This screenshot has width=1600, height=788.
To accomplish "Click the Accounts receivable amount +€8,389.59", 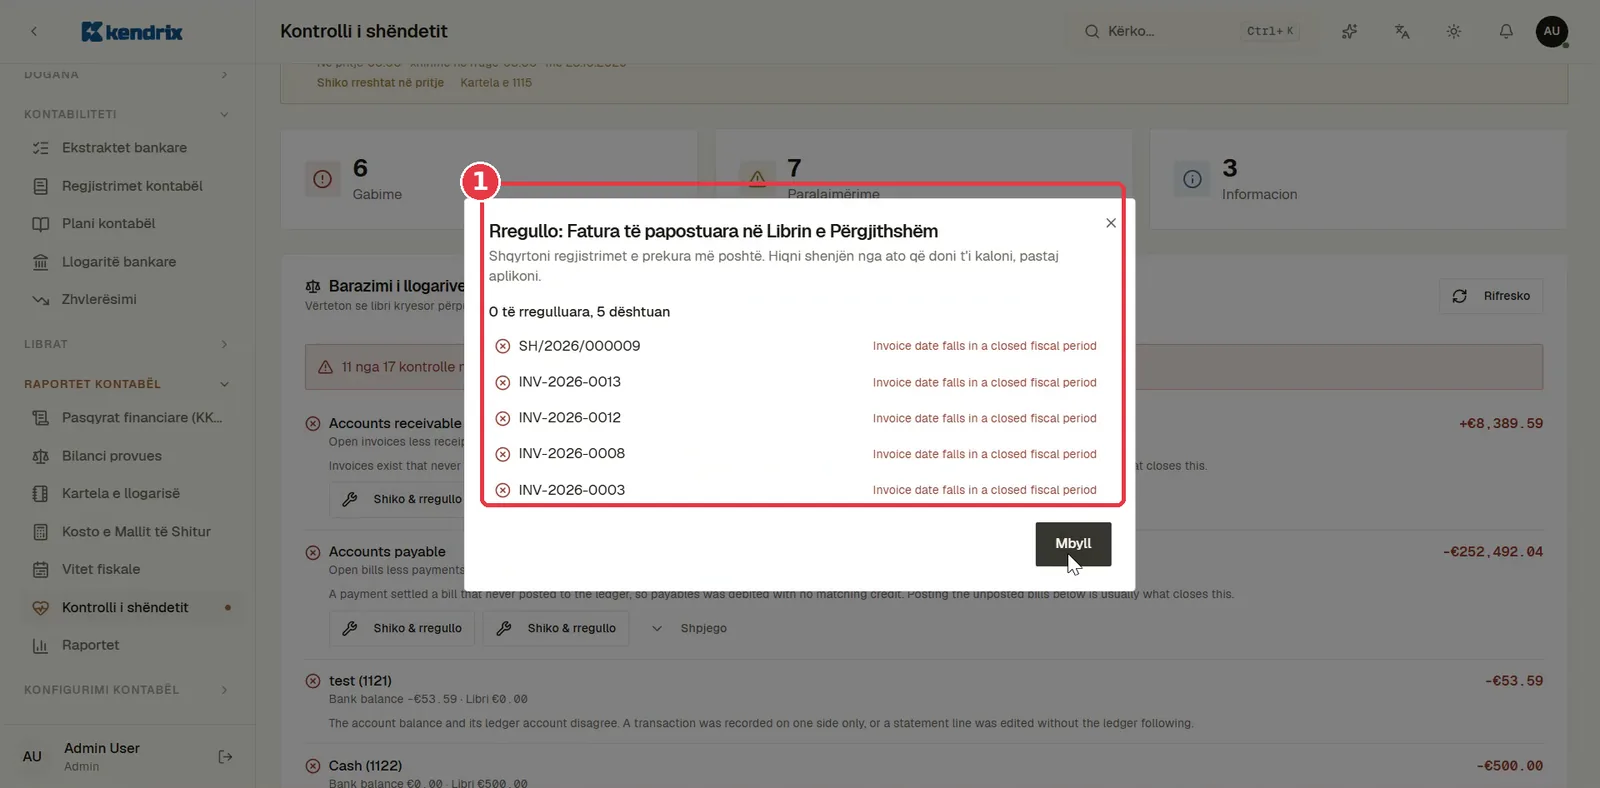I will (x=1501, y=424).
